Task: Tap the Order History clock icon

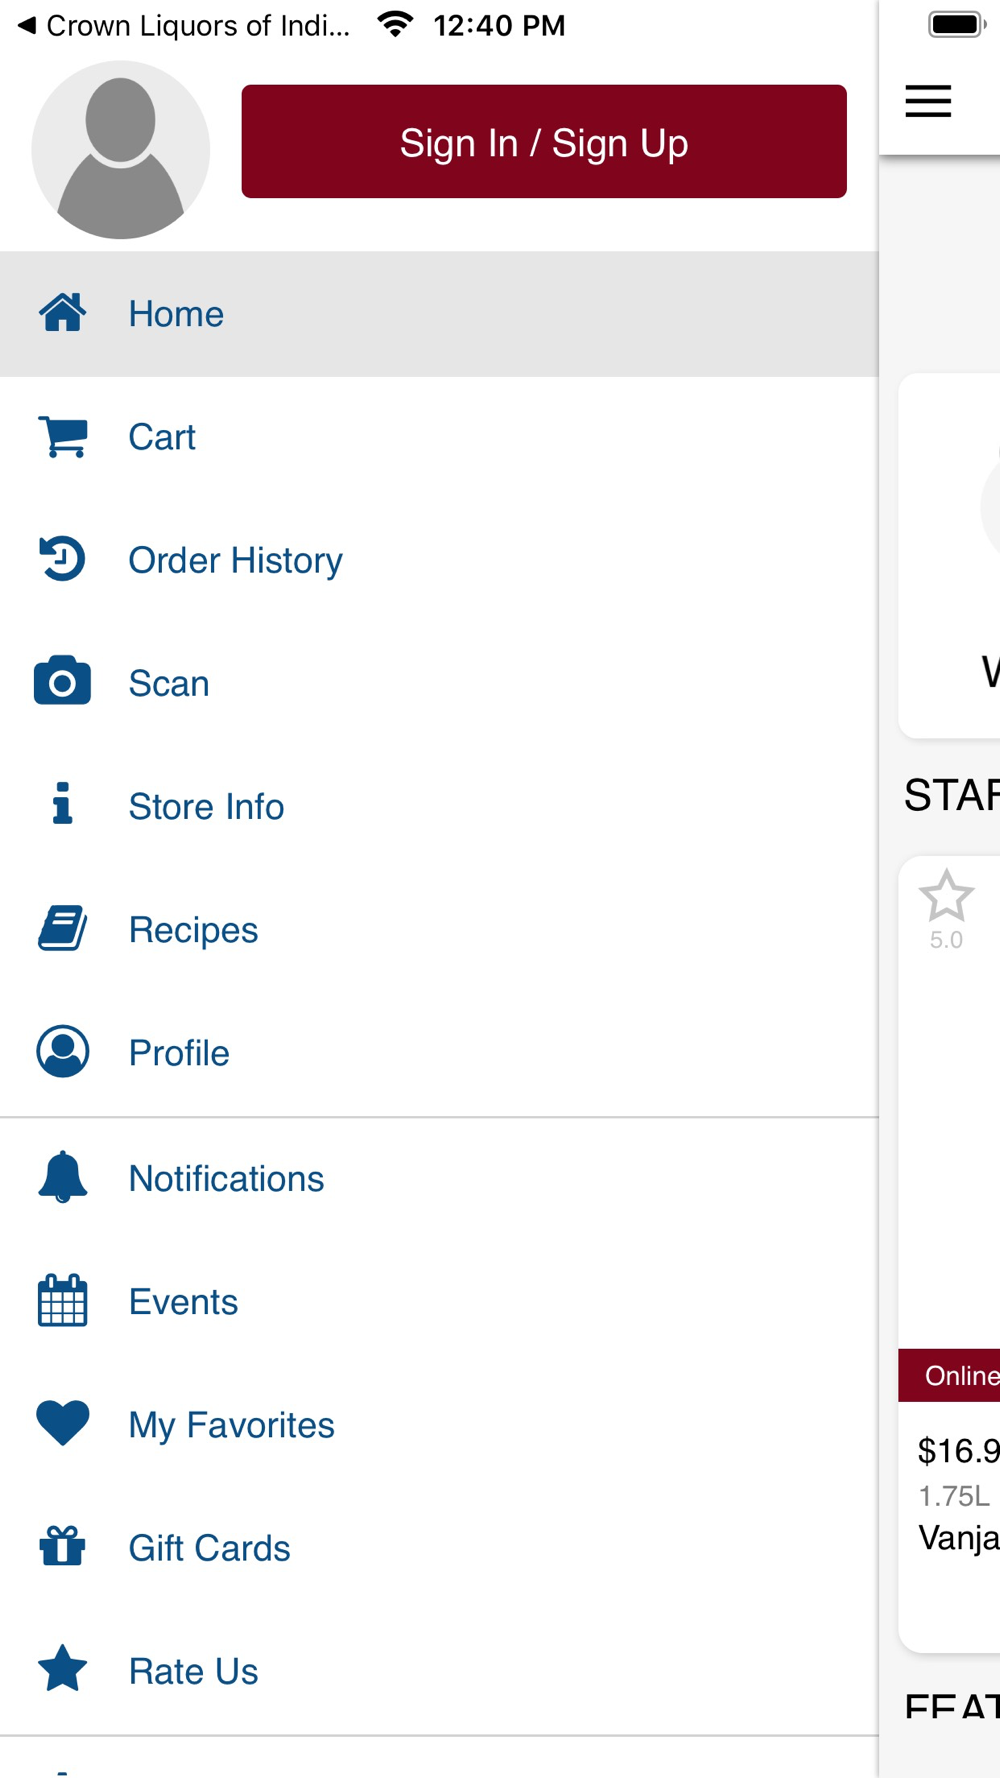Action: [x=62, y=559]
